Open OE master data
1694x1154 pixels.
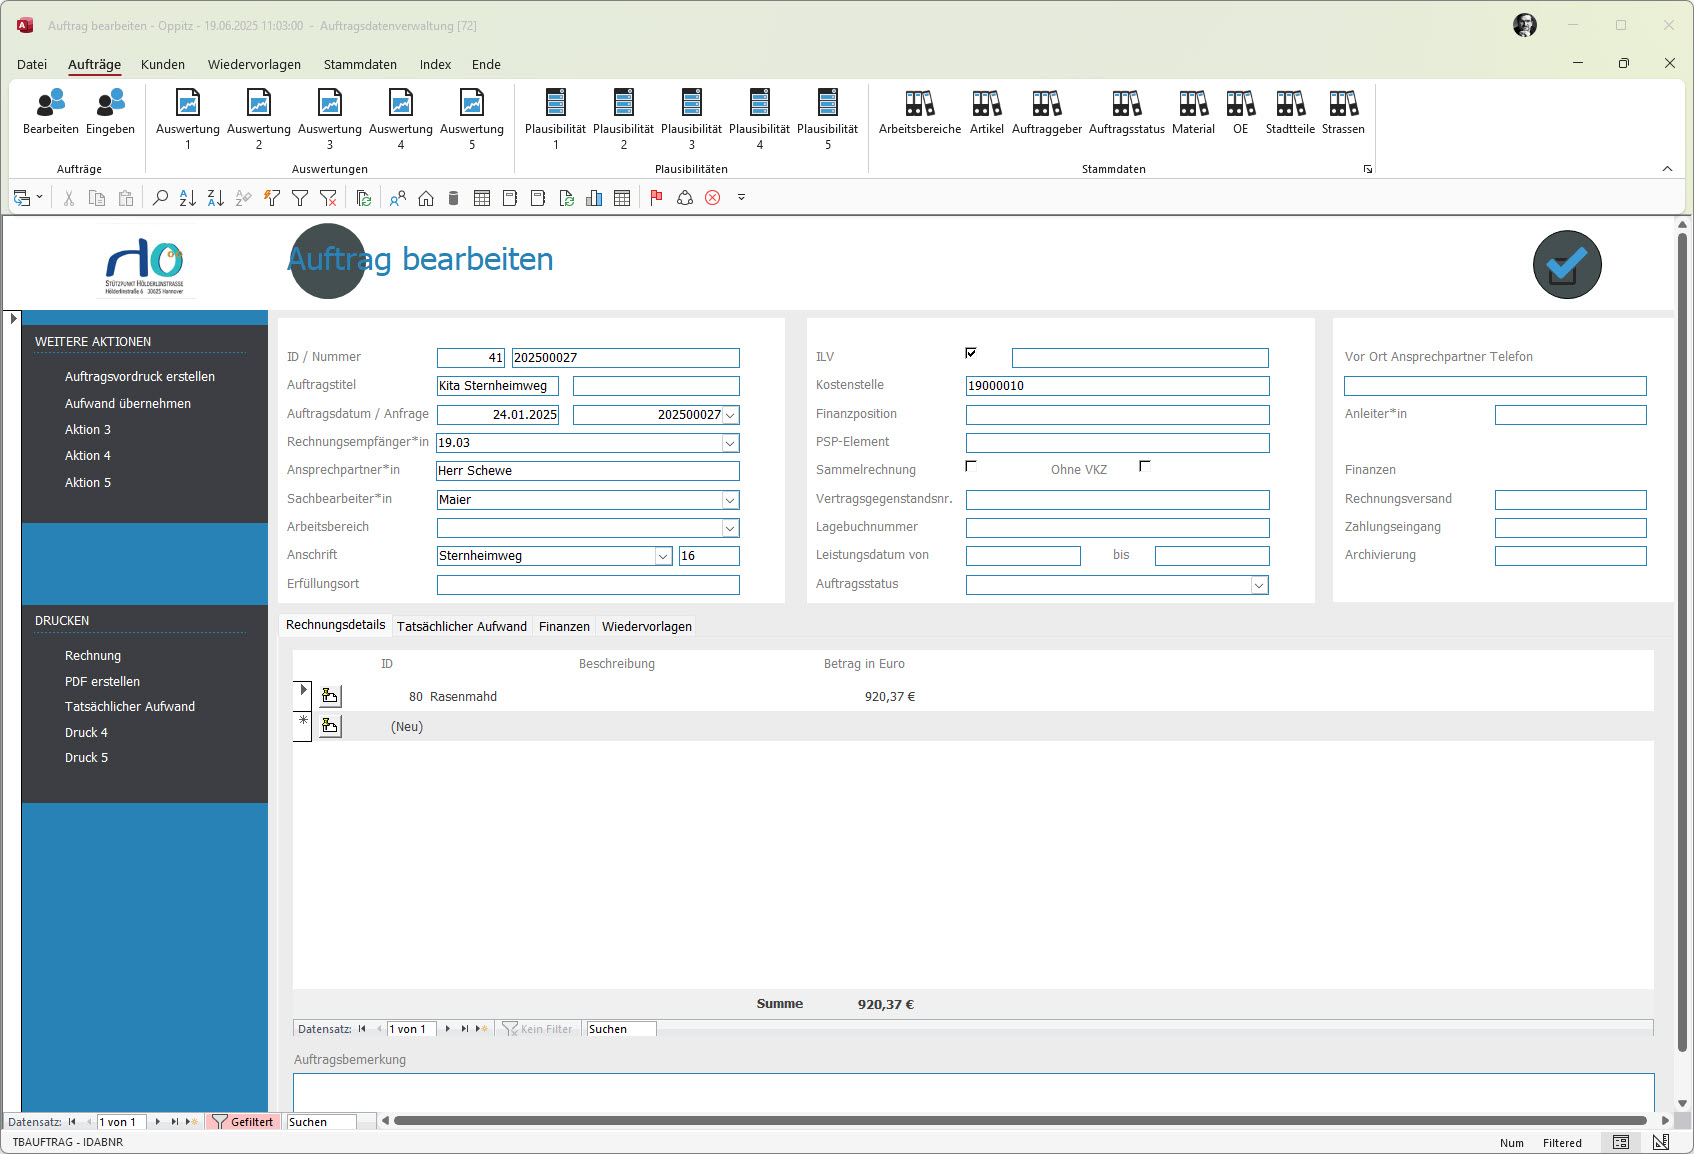tap(1241, 111)
